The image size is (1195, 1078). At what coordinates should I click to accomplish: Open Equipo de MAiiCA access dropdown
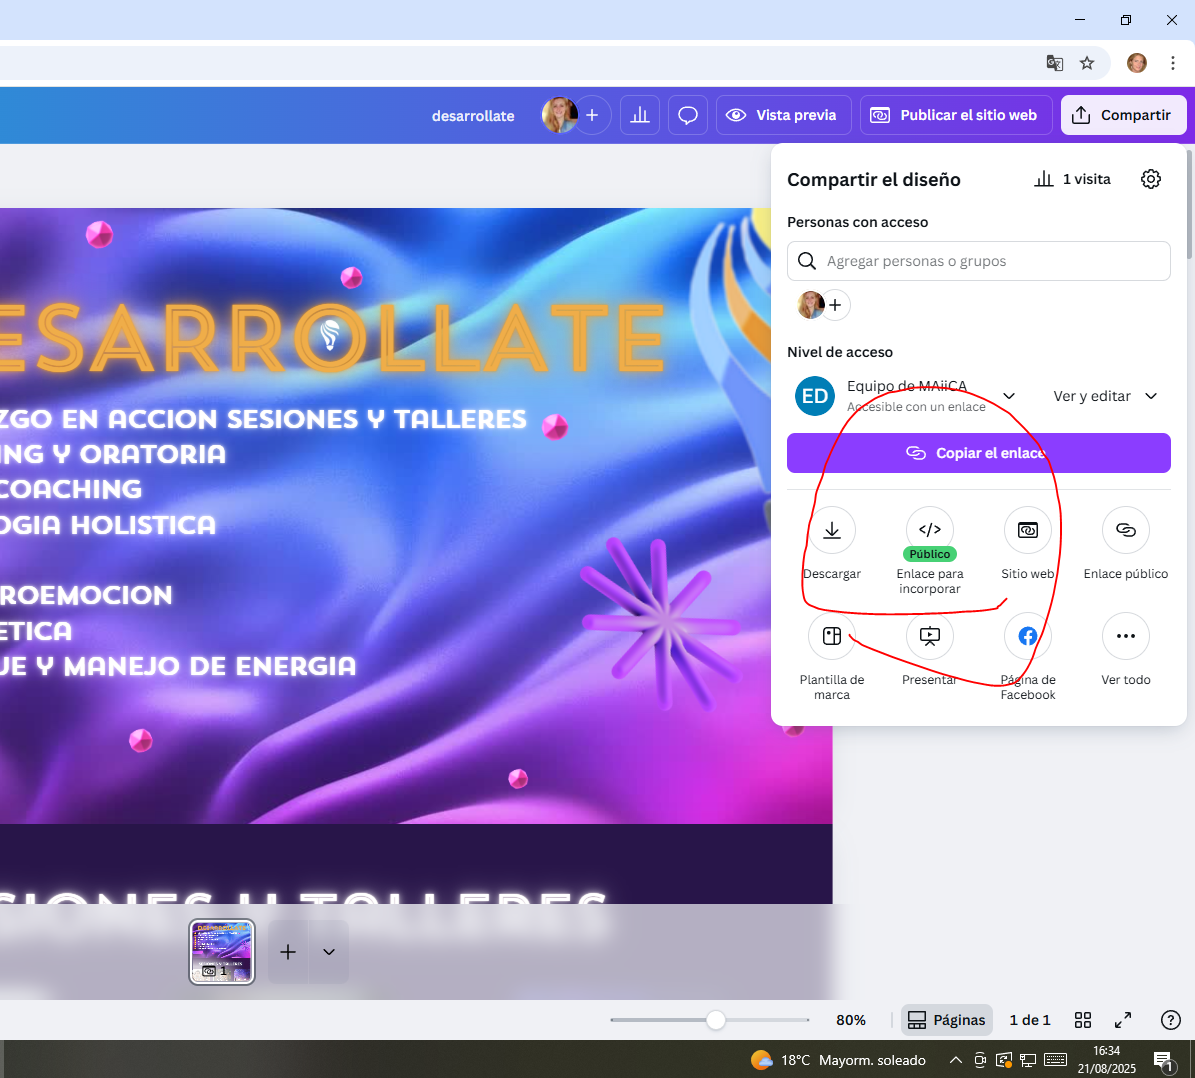(x=1009, y=396)
